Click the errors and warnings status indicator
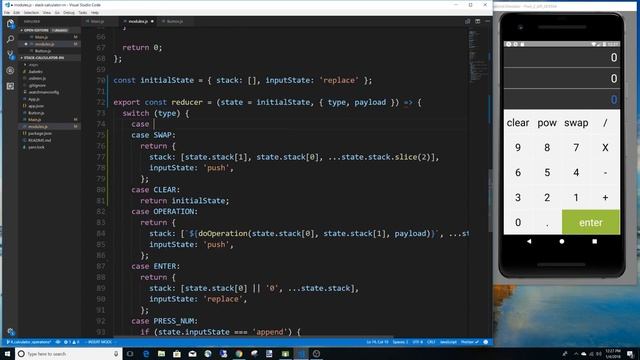The image size is (640, 360). click(71, 342)
